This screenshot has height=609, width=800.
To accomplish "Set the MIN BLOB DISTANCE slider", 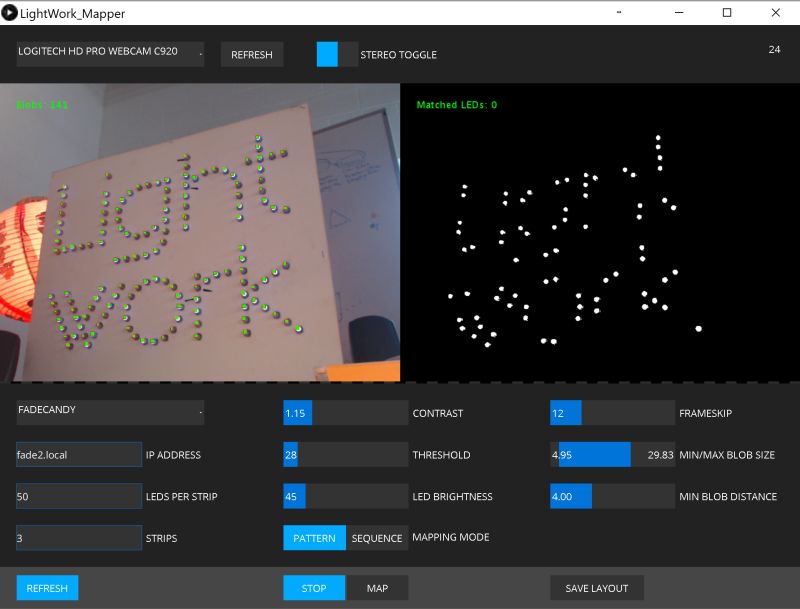I will (612, 496).
